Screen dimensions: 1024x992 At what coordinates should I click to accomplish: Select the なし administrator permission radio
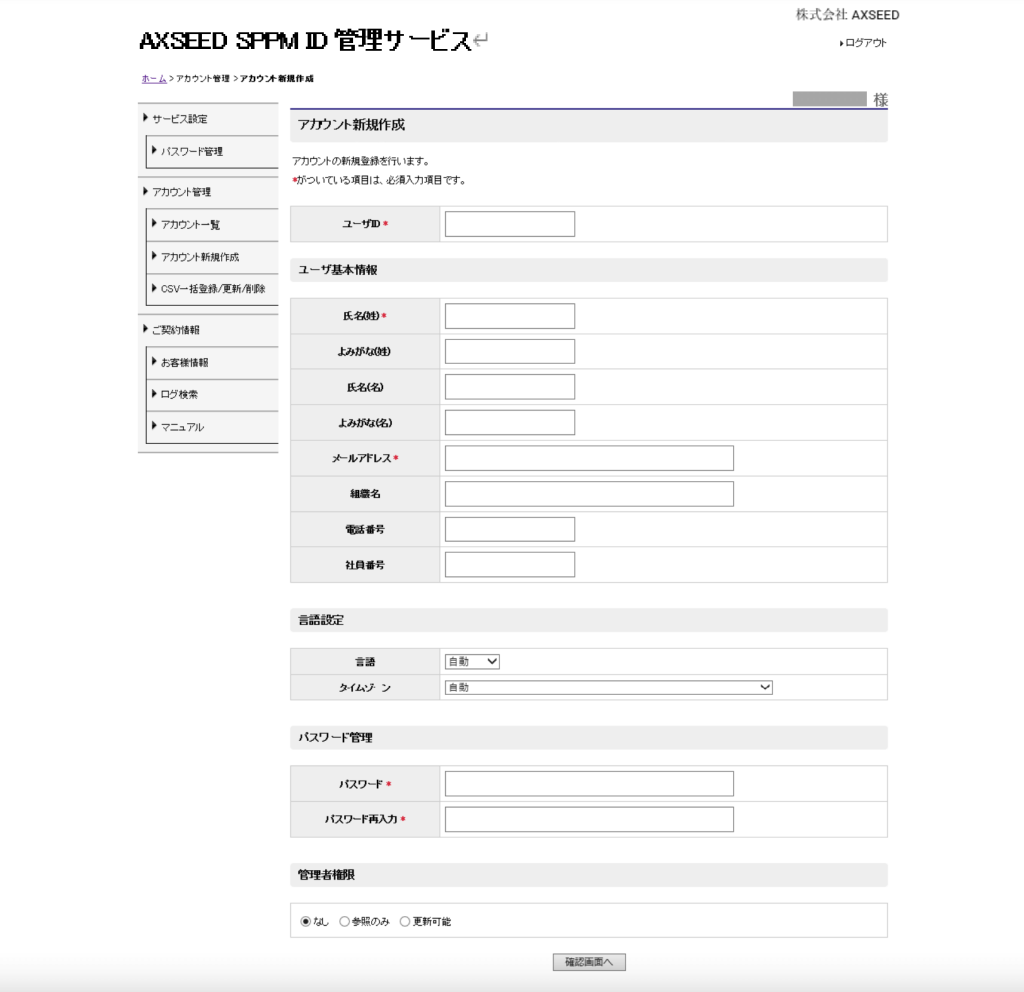(x=305, y=921)
